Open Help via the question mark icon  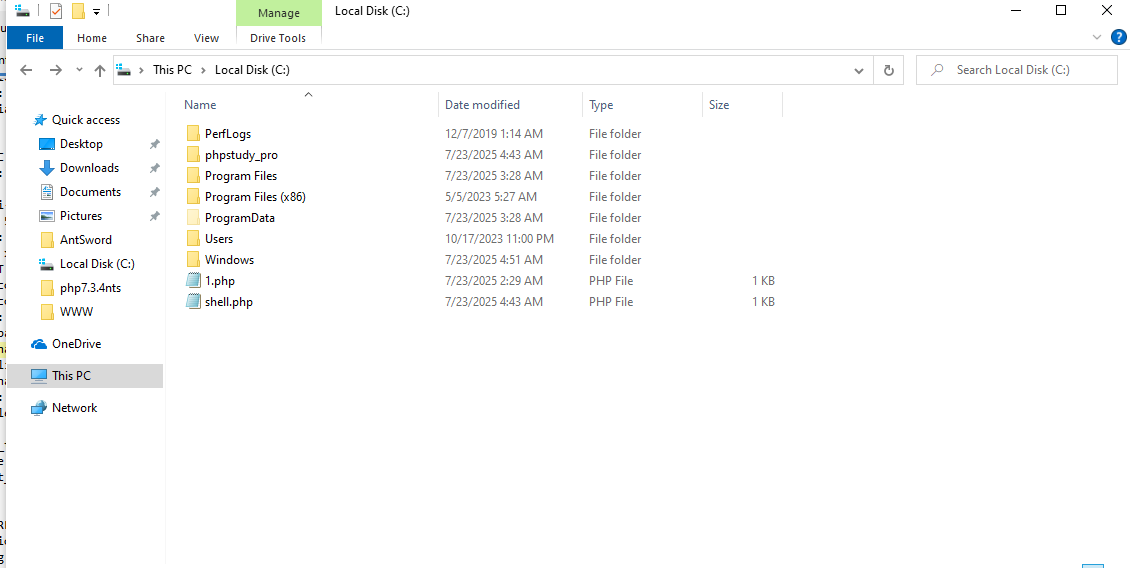coord(1119,38)
